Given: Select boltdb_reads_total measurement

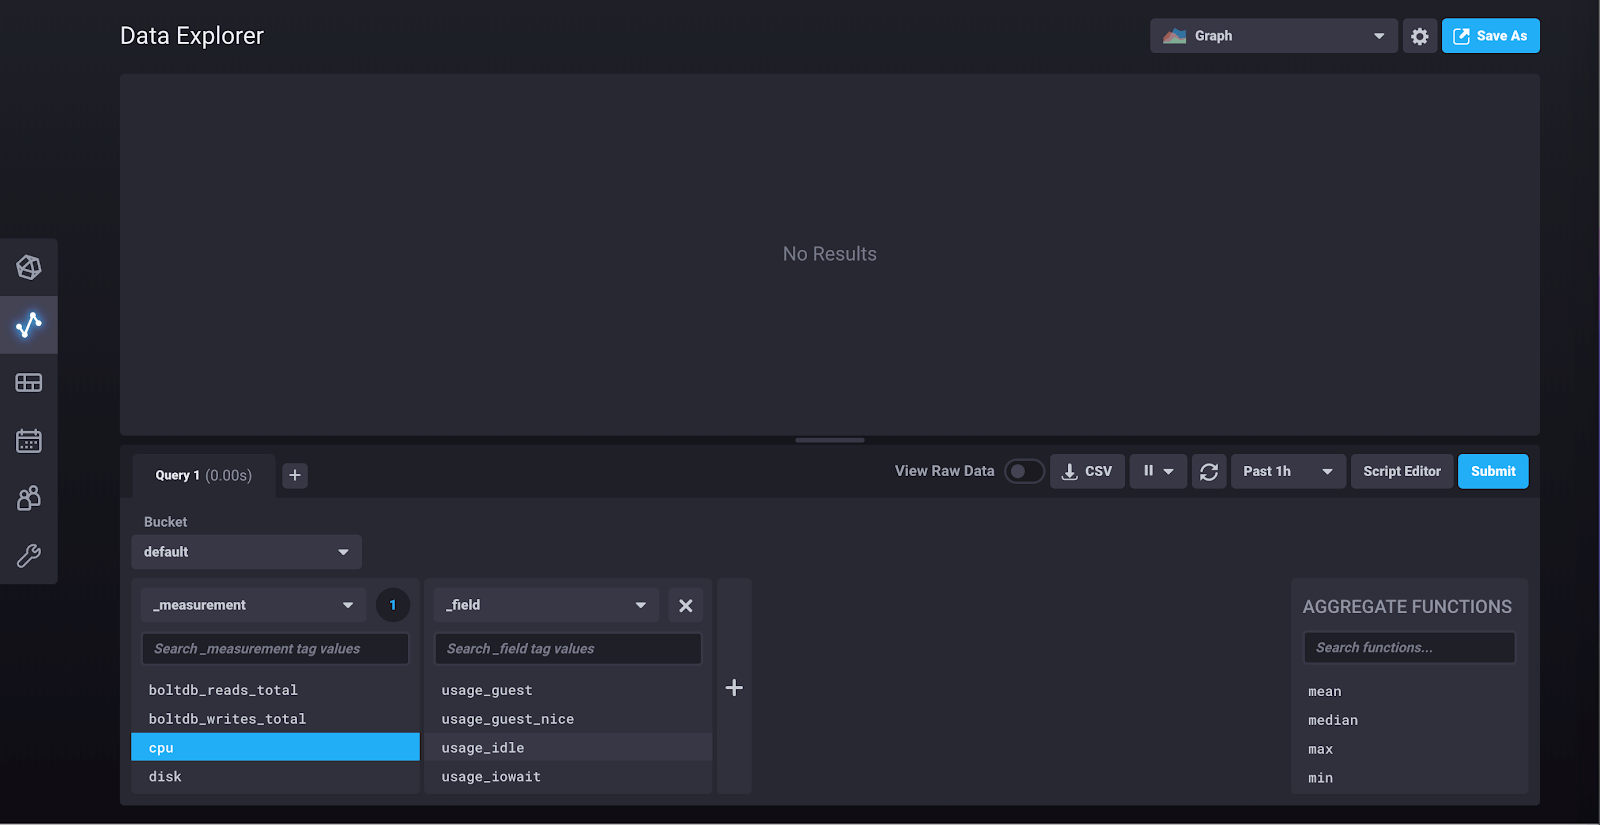Looking at the screenshot, I should pyautogui.click(x=275, y=690).
